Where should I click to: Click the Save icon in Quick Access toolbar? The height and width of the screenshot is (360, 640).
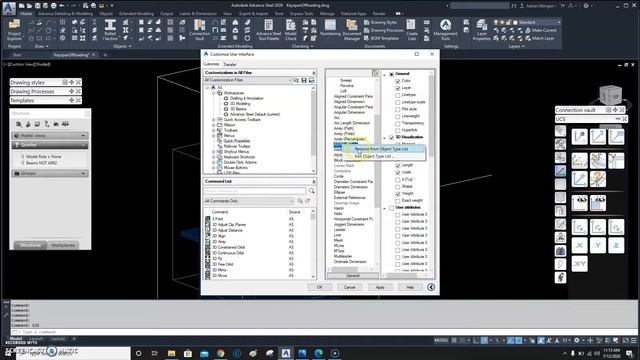click(37, 6)
